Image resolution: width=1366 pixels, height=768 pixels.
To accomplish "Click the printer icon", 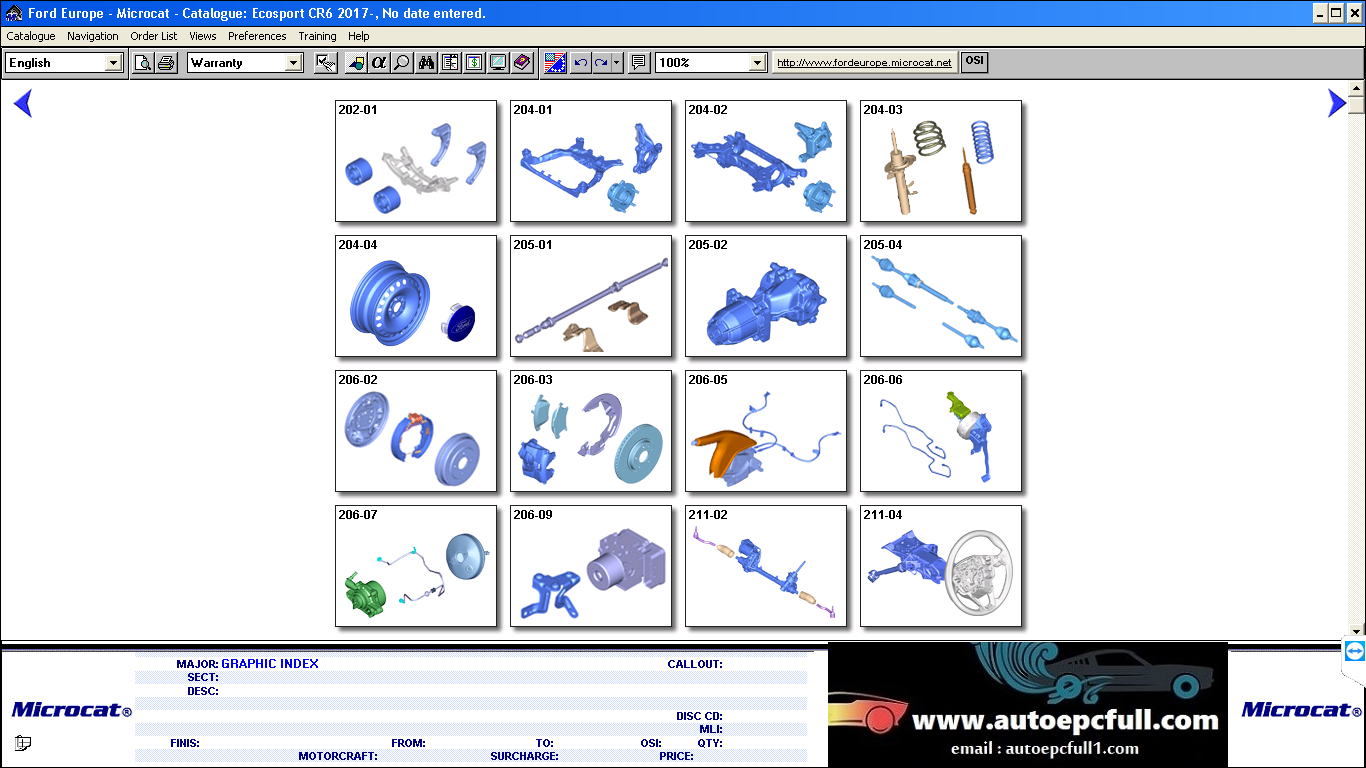I will [166, 63].
